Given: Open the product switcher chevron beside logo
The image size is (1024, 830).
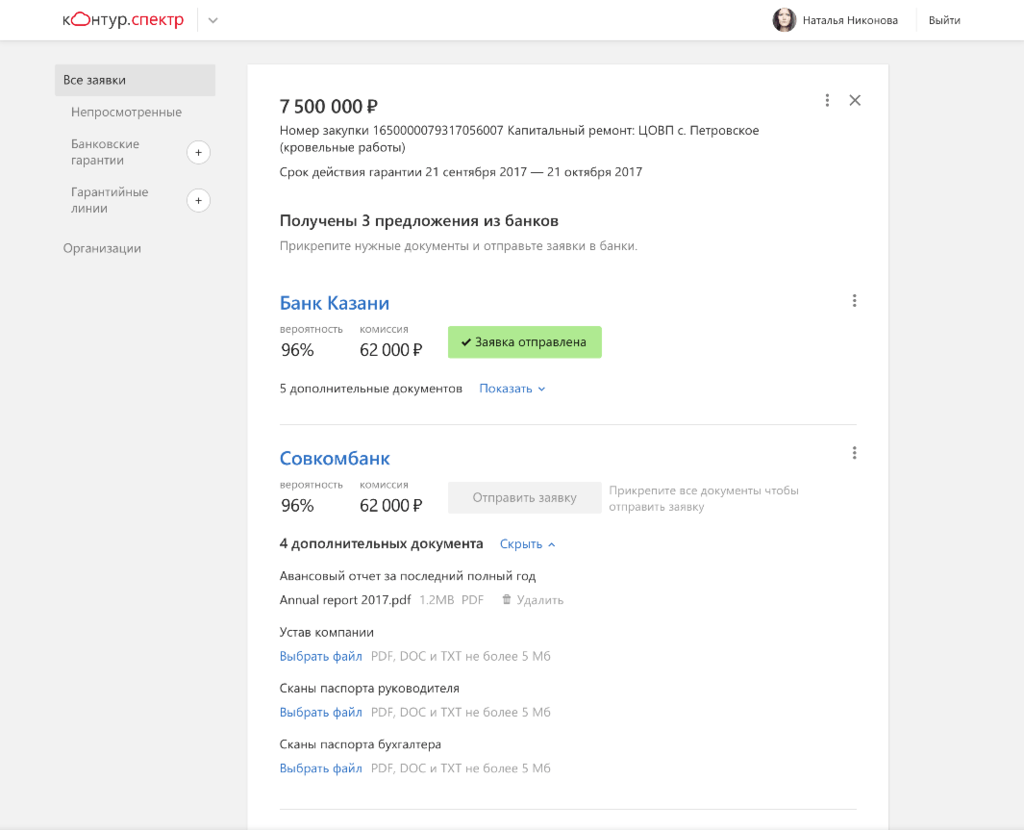Looking at the screenshot, I should [213, 20].
